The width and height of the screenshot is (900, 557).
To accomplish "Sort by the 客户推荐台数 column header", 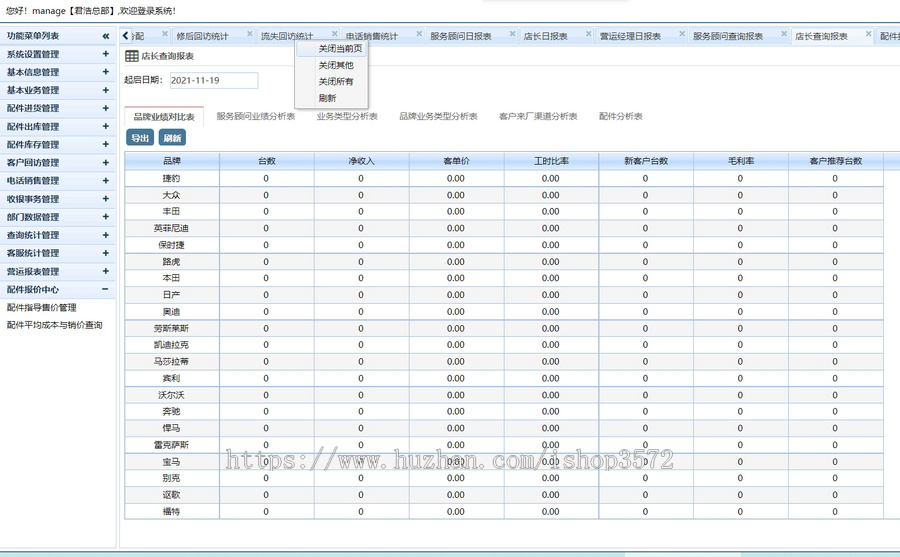I will pos(836,161).
